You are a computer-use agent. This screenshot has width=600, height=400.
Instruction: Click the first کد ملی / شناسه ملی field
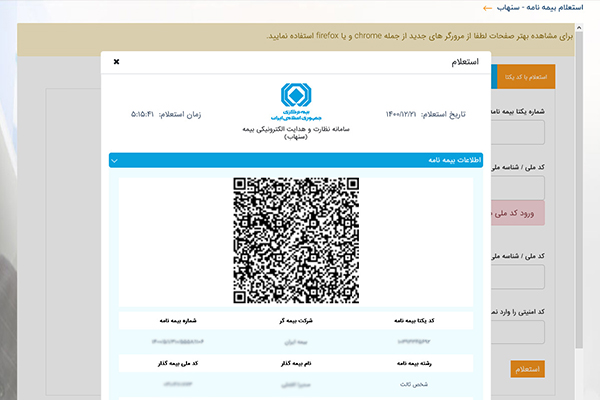pos(518,188)
